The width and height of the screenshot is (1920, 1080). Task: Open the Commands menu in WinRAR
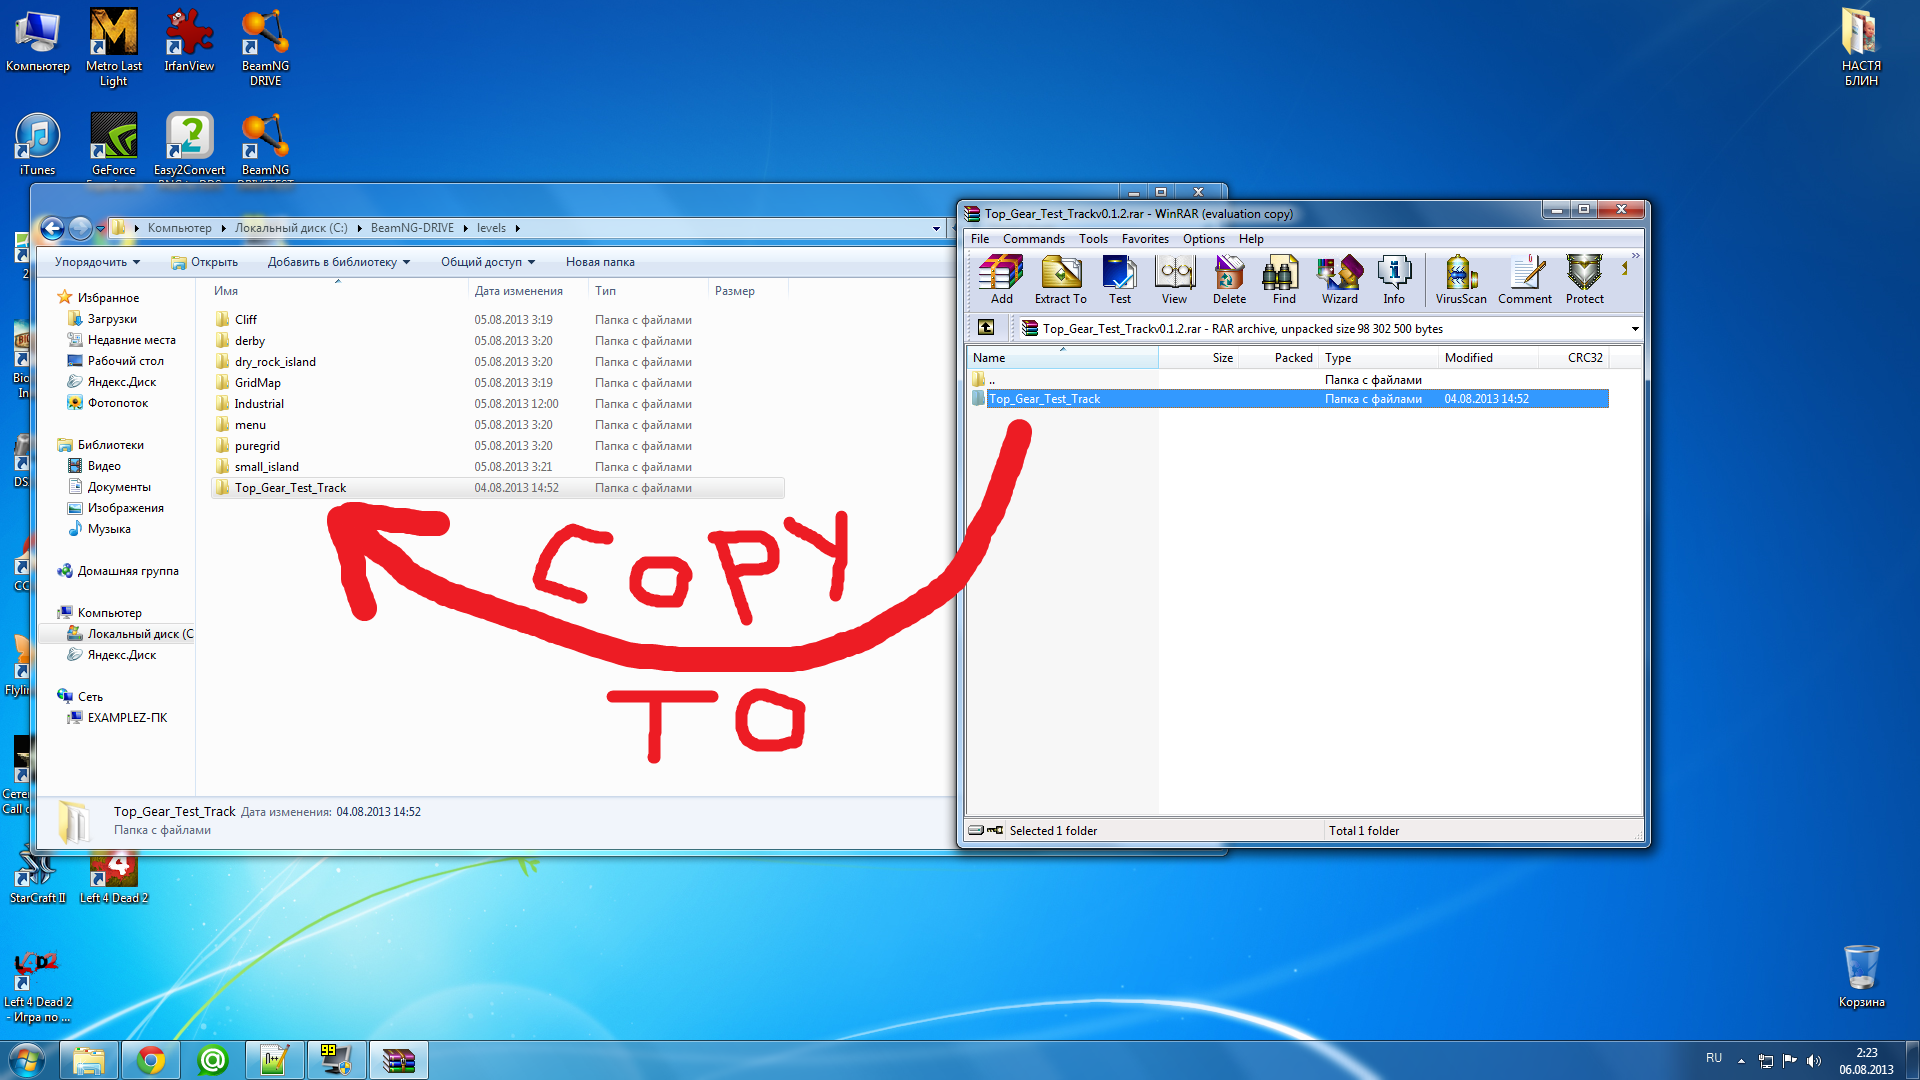coord(1033,239)
